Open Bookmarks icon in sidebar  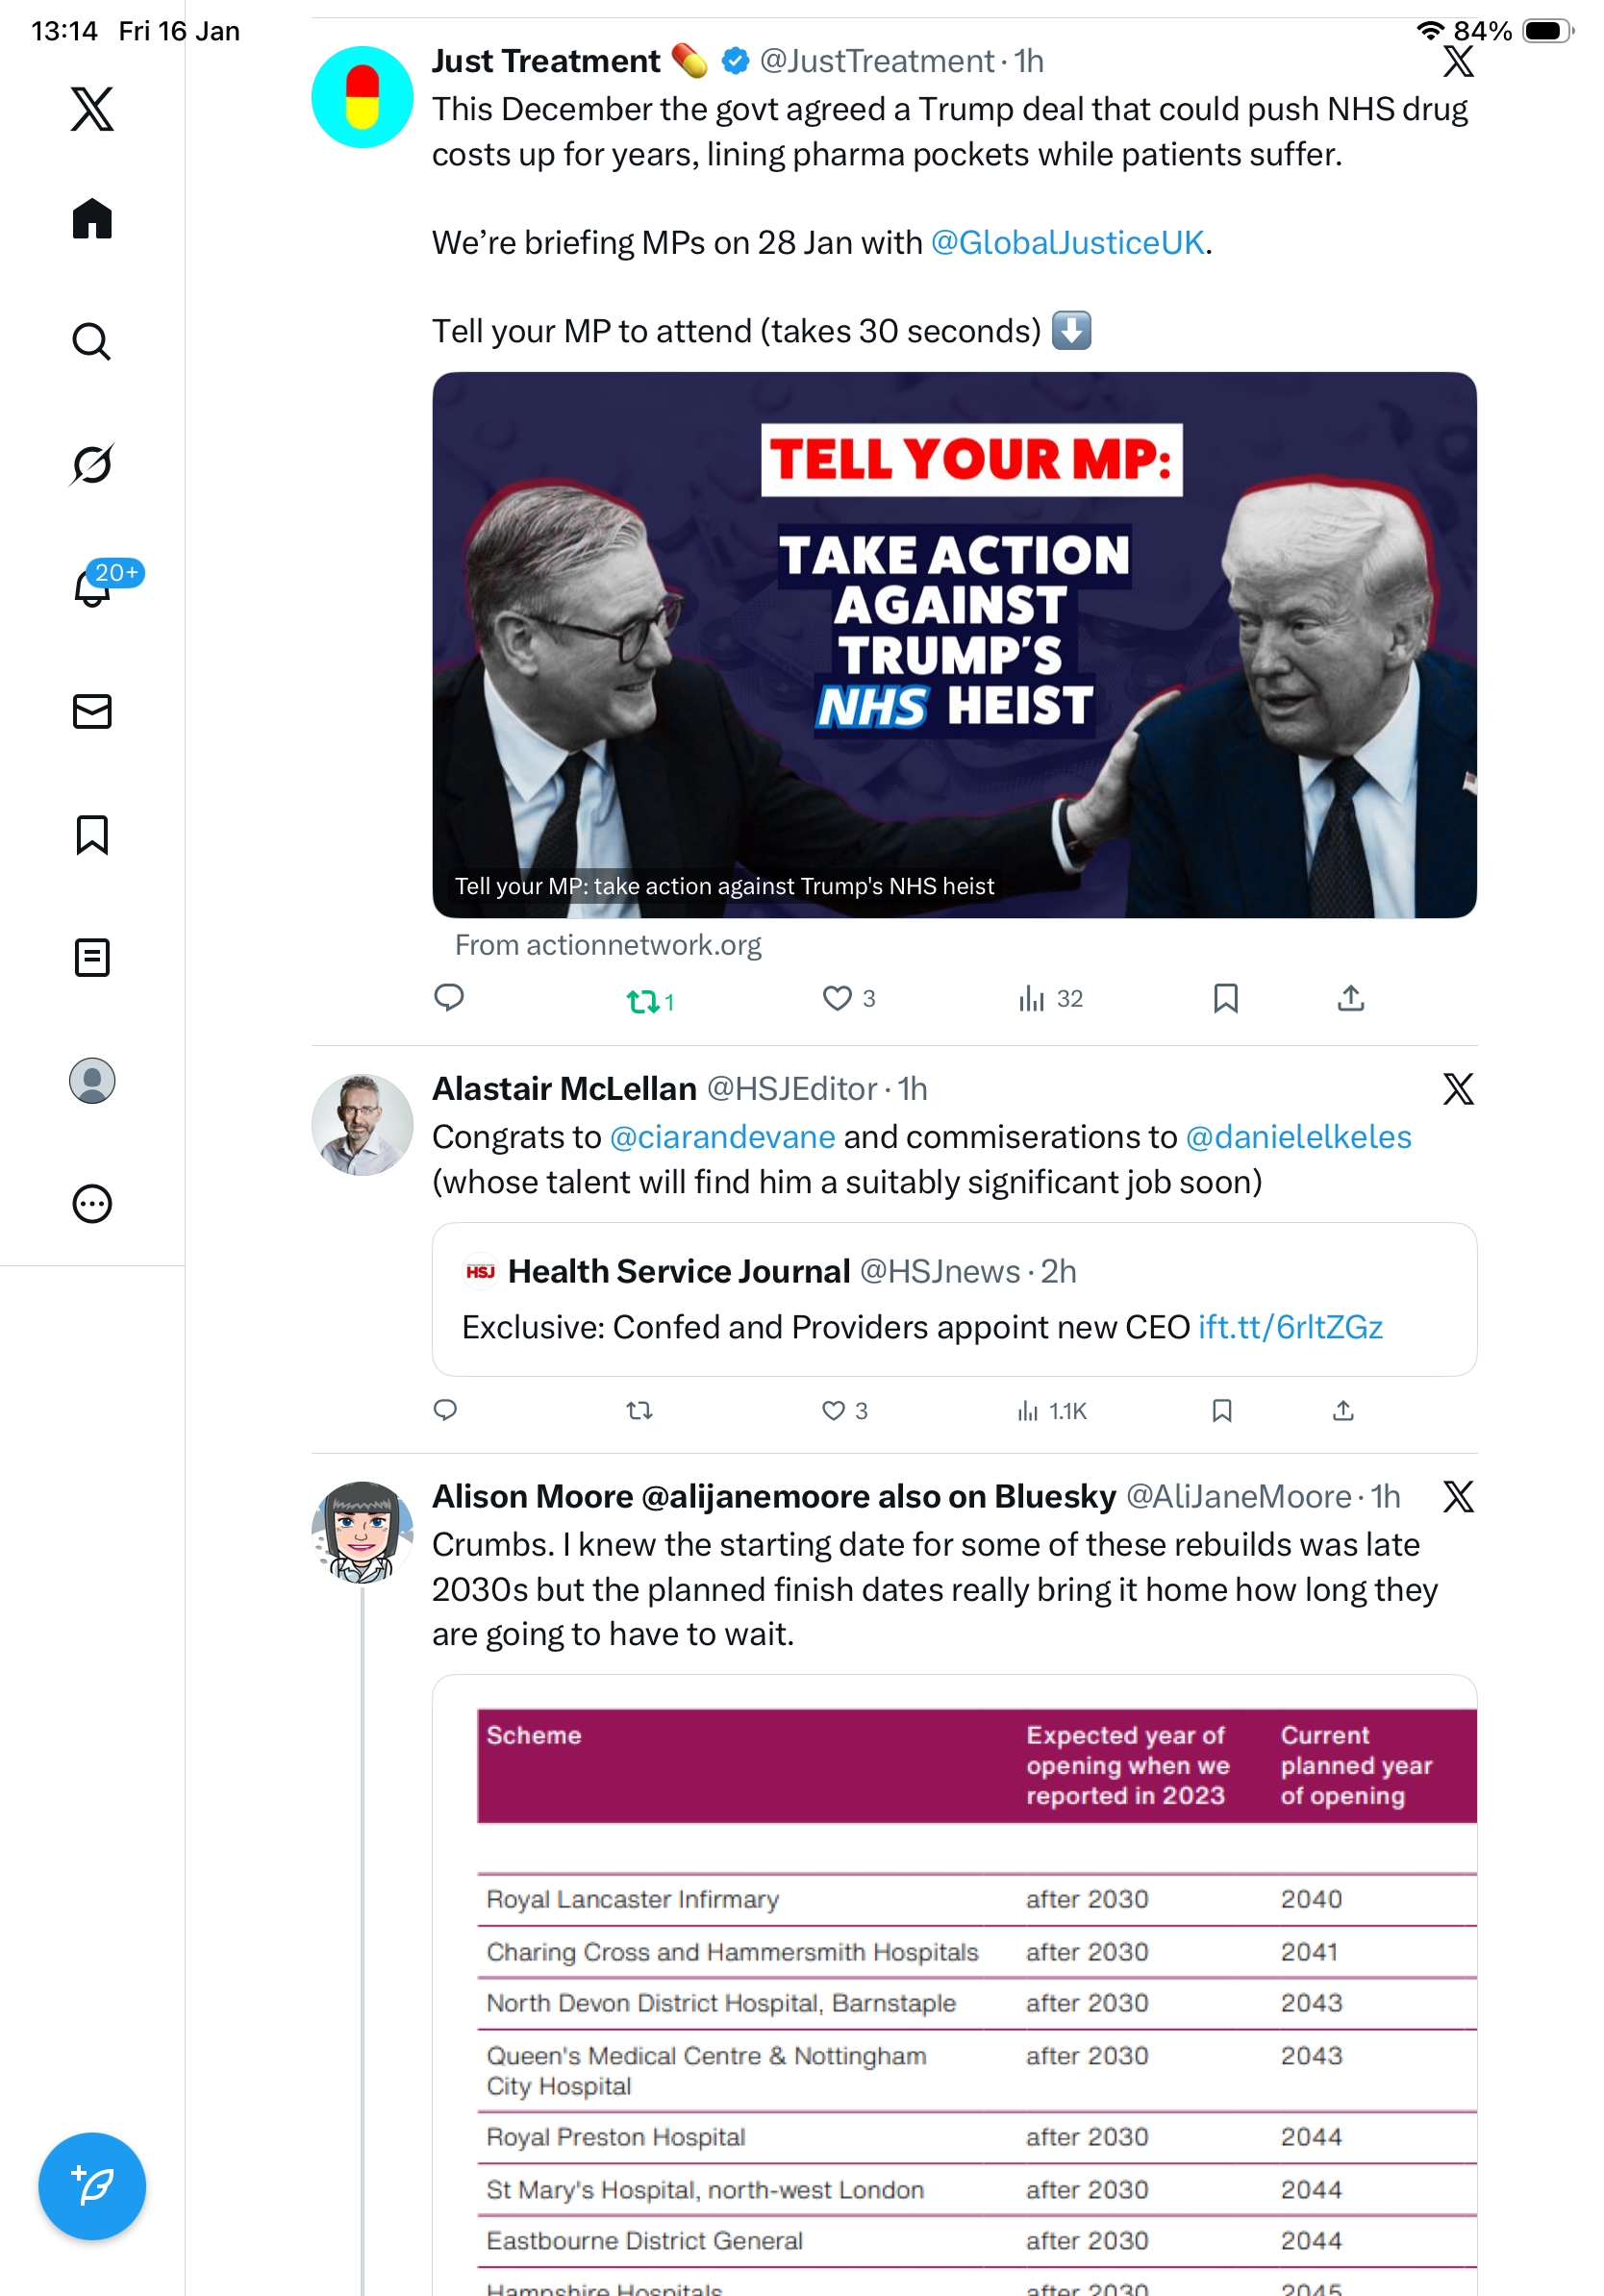(x=92, y=834)
